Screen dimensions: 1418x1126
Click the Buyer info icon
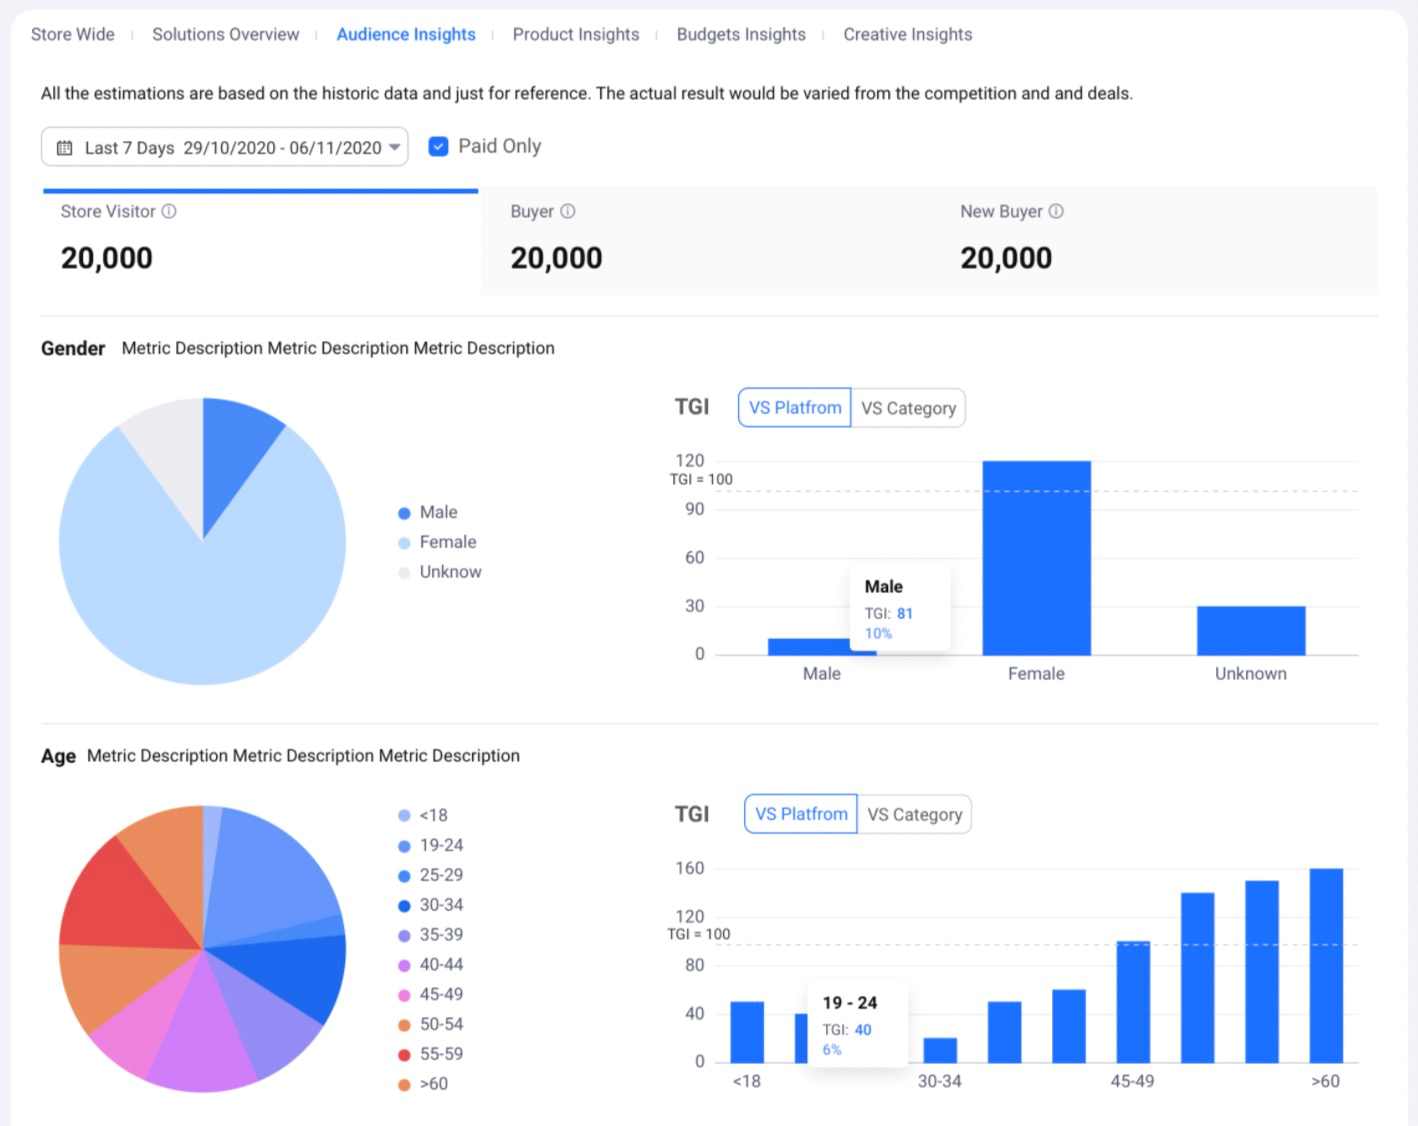click(568, 211)
